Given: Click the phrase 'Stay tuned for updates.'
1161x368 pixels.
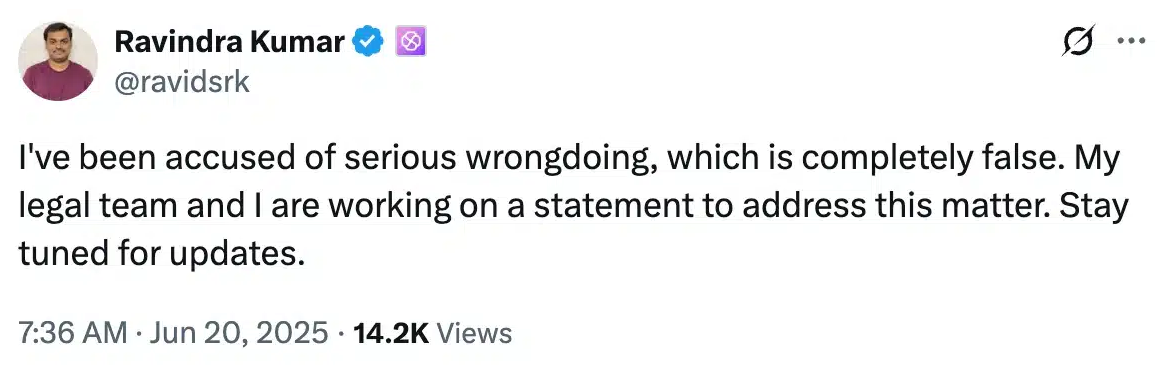Looking at the screenshot, I should (x=572, y=230).
